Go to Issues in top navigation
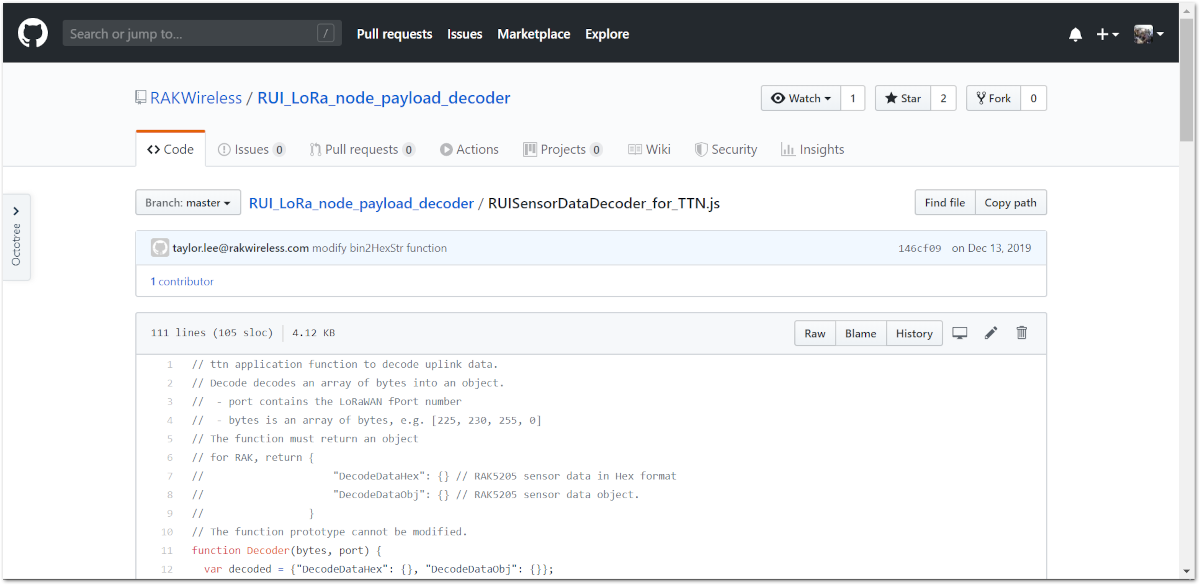1200x585 pixels. tap(465, 34)
